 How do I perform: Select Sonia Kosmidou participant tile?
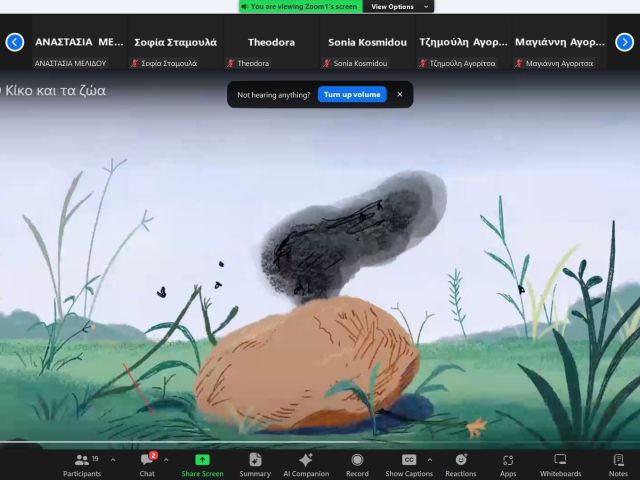(367, 42)
